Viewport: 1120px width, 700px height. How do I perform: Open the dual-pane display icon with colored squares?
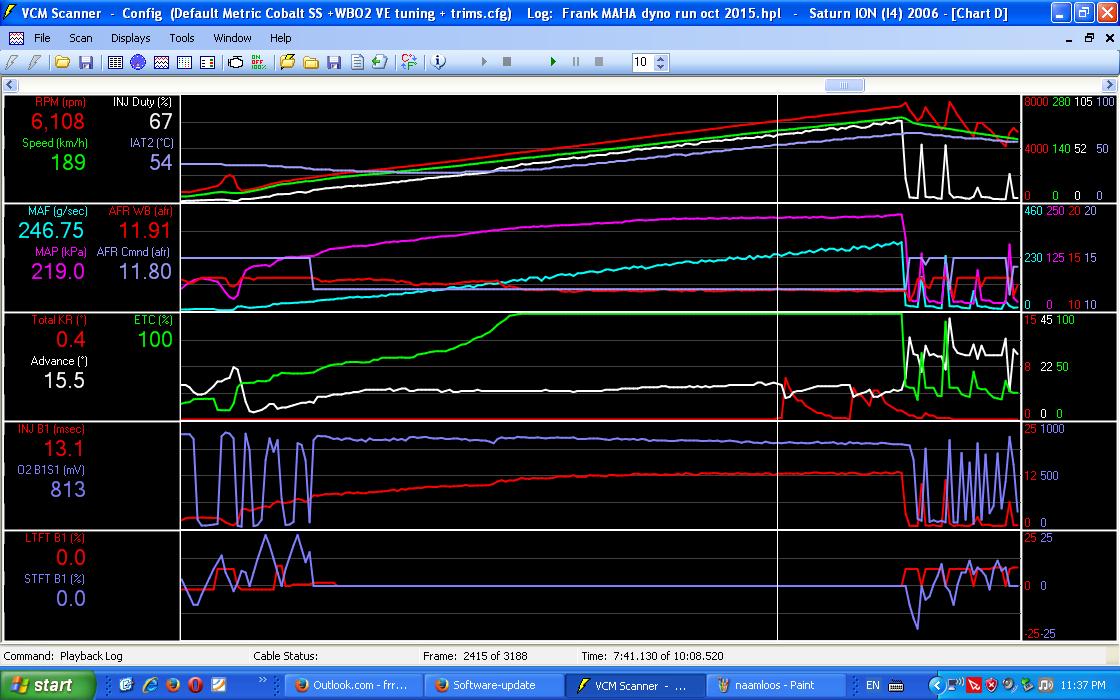click(207, 62)
